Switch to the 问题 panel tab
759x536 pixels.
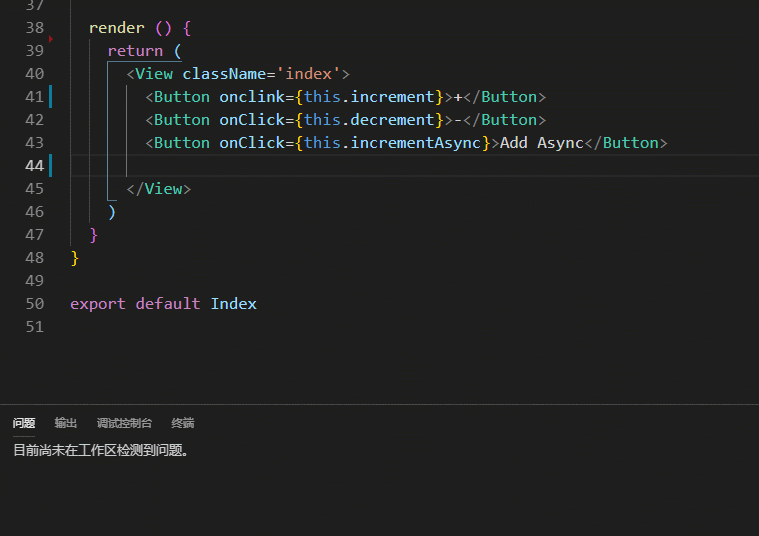click(x=24, y=423)
